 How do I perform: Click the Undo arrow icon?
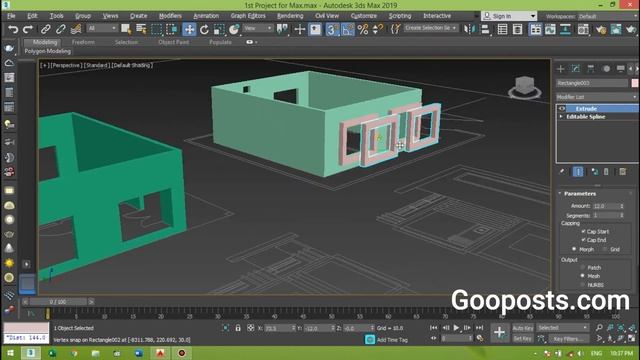13,29
